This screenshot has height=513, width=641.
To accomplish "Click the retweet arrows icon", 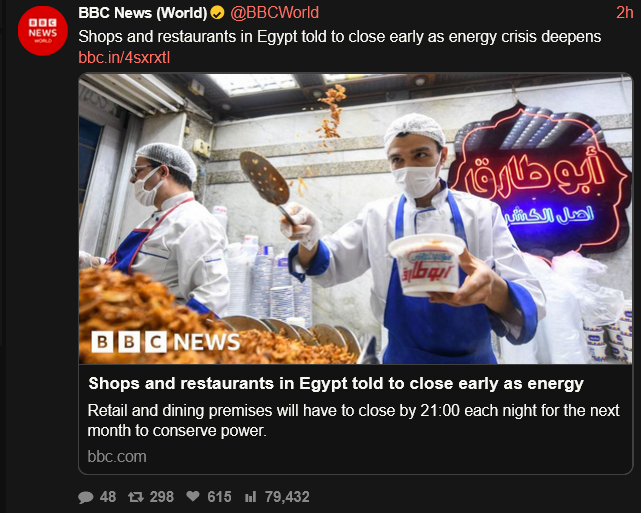I will tap(136, 497).
